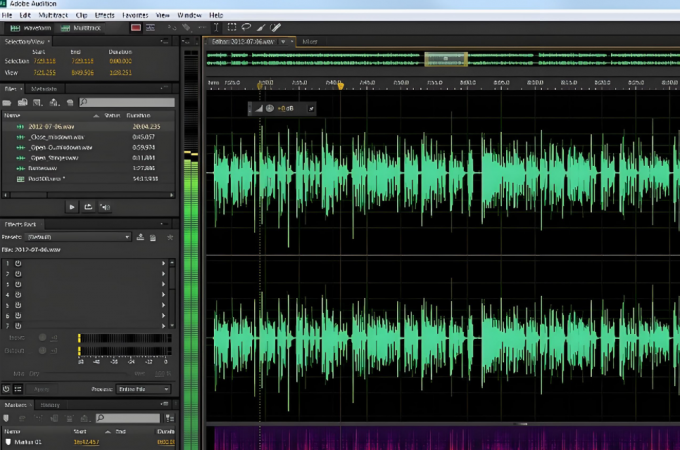Toggle power for effect slot 3
This screenshot has height=450, width=680.
click(18, 284)
